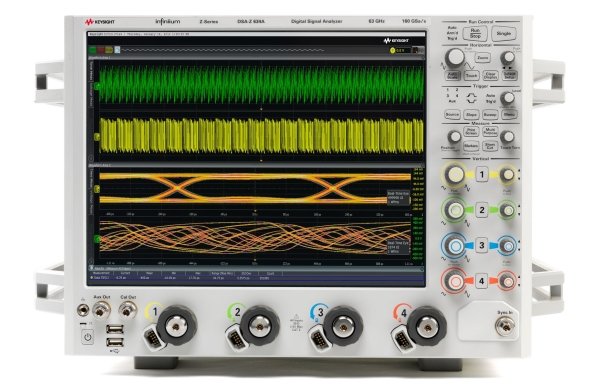
Task: Tap the Touch key
Action: (x=471, y=76)
